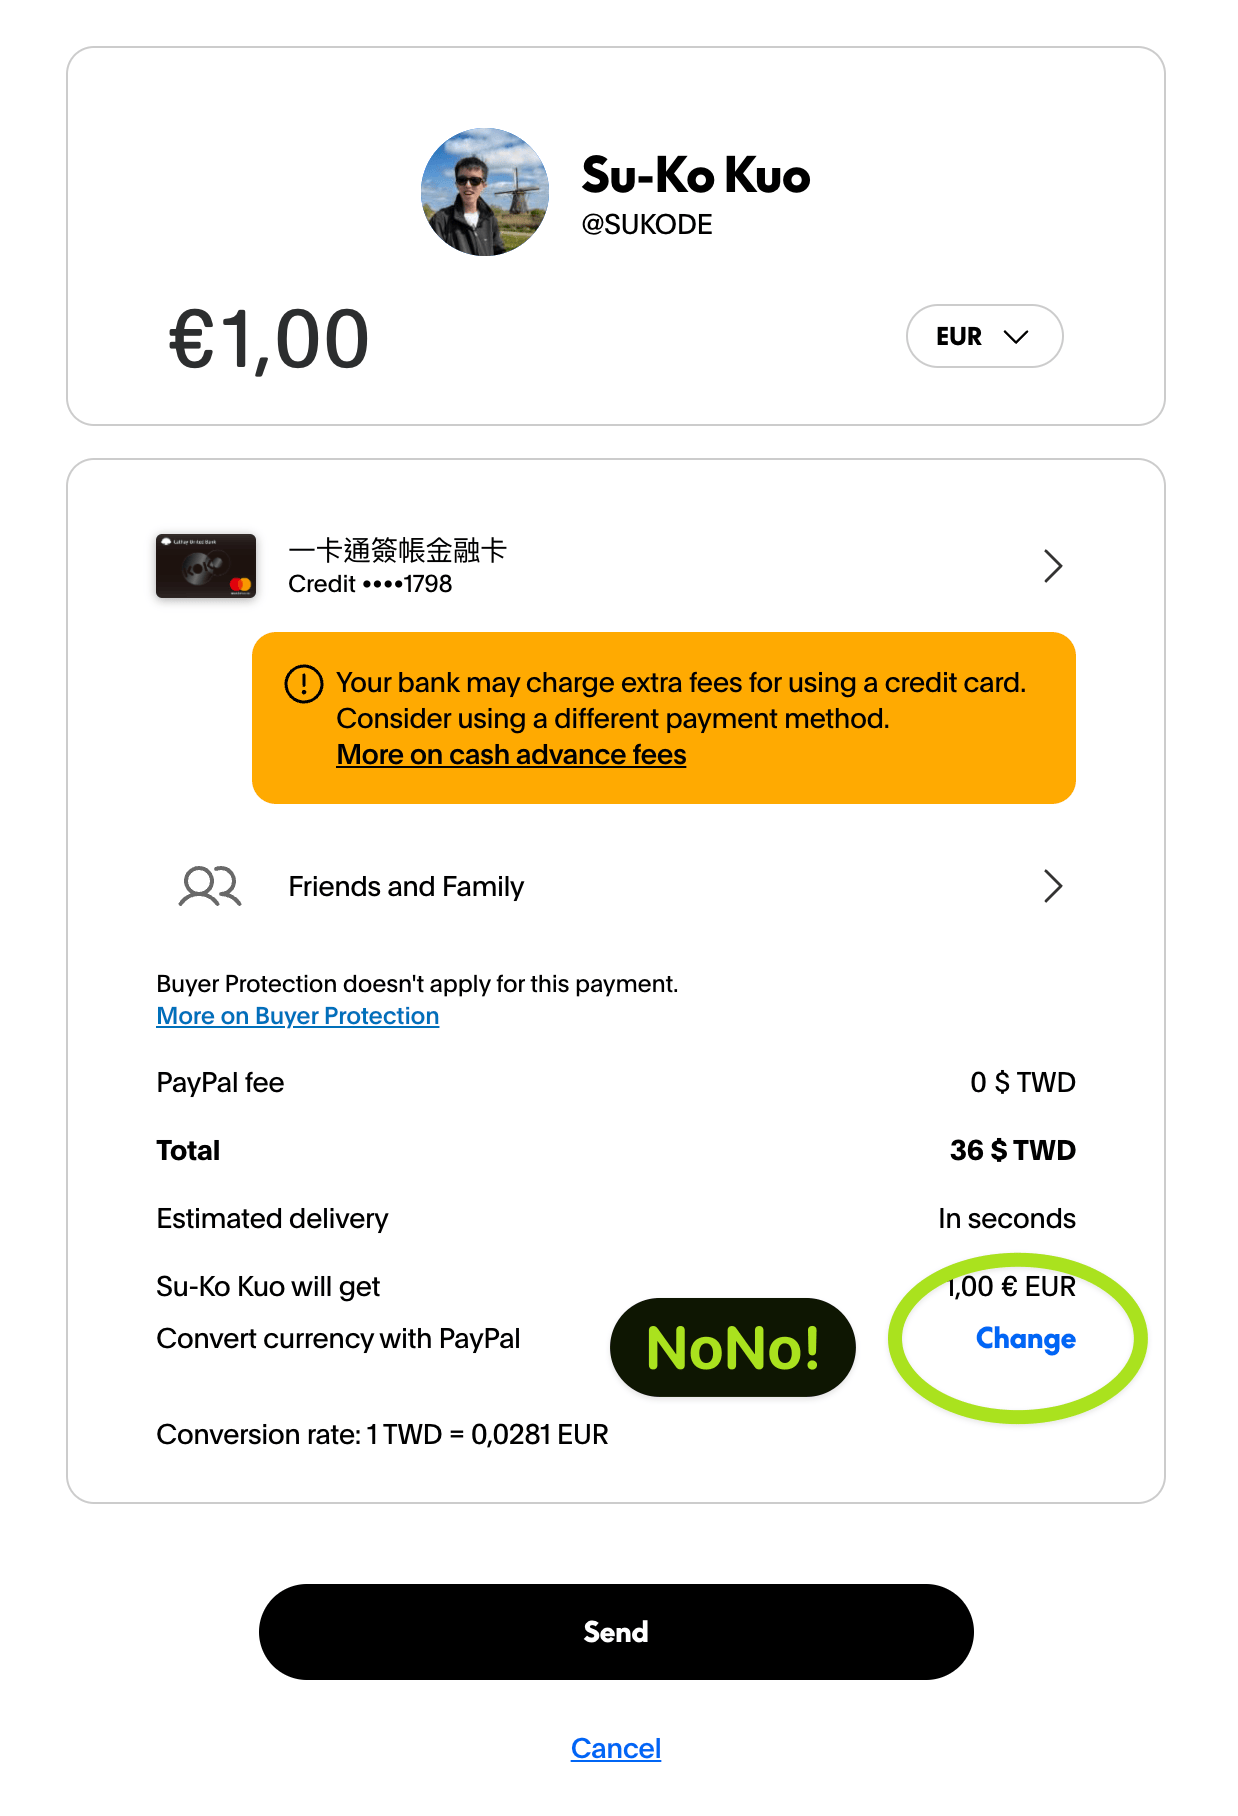This screenshot has height=1816, width=1238.
Task: Click the recipient name Su-Ko Kuo
Action: point(696,176)
